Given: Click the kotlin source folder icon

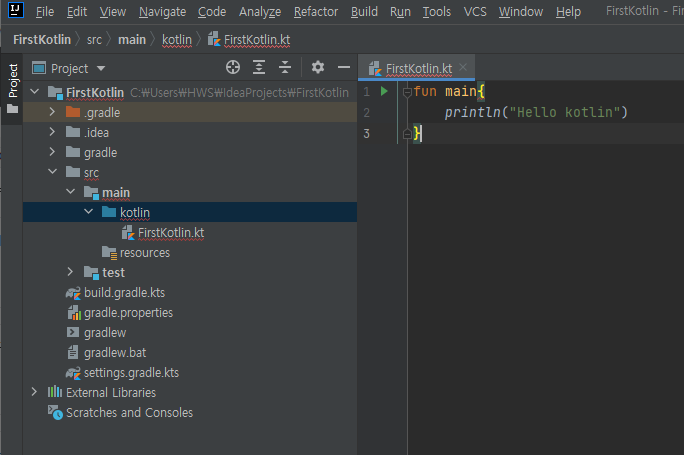Looking at the screenshot, I should (x=109, y=212).
